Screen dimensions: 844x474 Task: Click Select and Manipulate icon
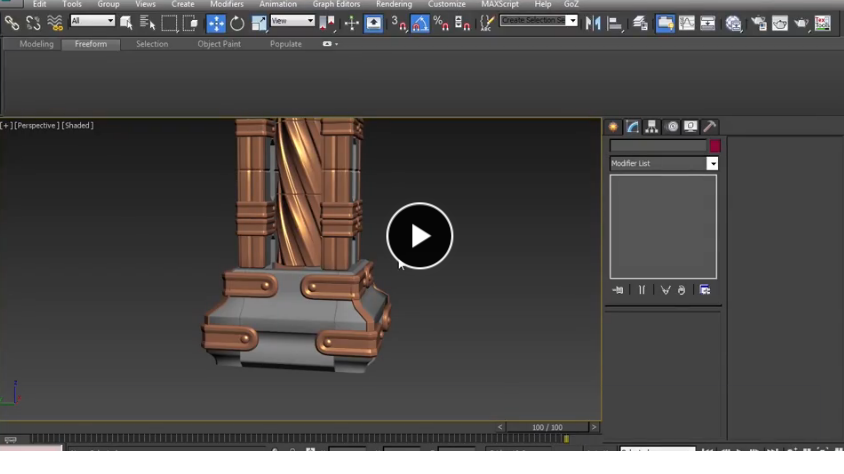351,23
